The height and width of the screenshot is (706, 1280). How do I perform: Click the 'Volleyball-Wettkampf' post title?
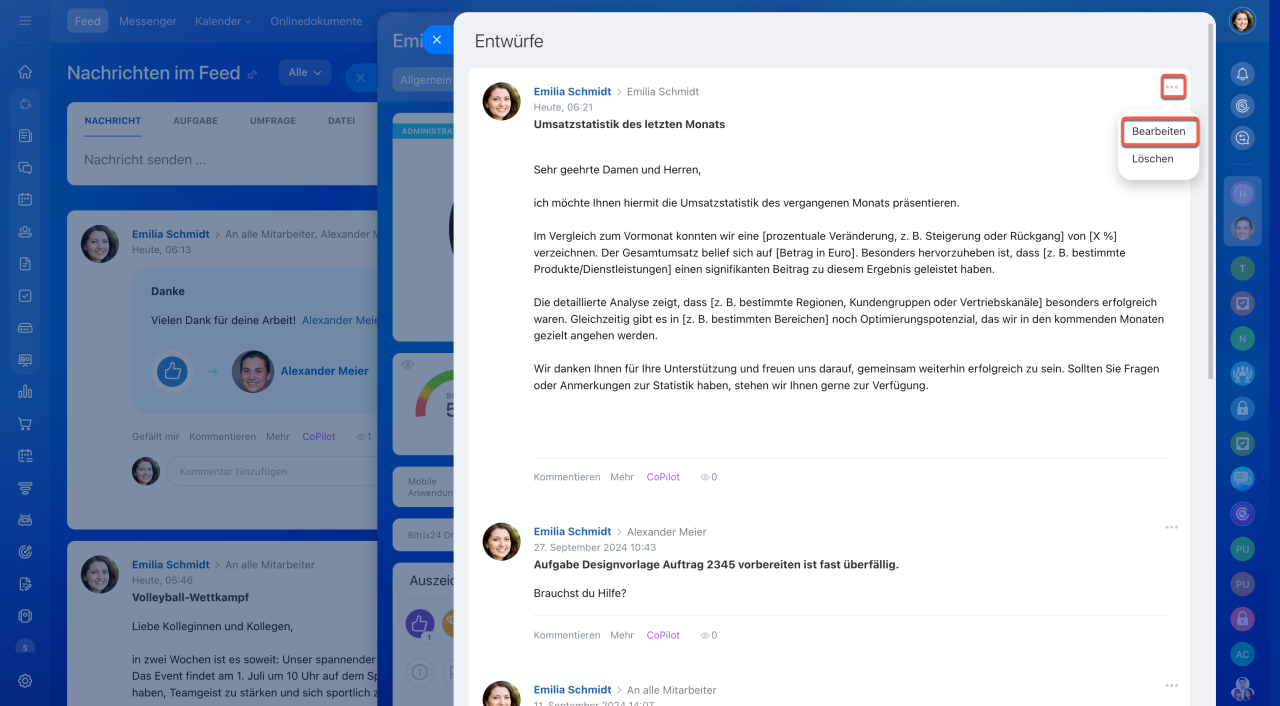[190, 597]
